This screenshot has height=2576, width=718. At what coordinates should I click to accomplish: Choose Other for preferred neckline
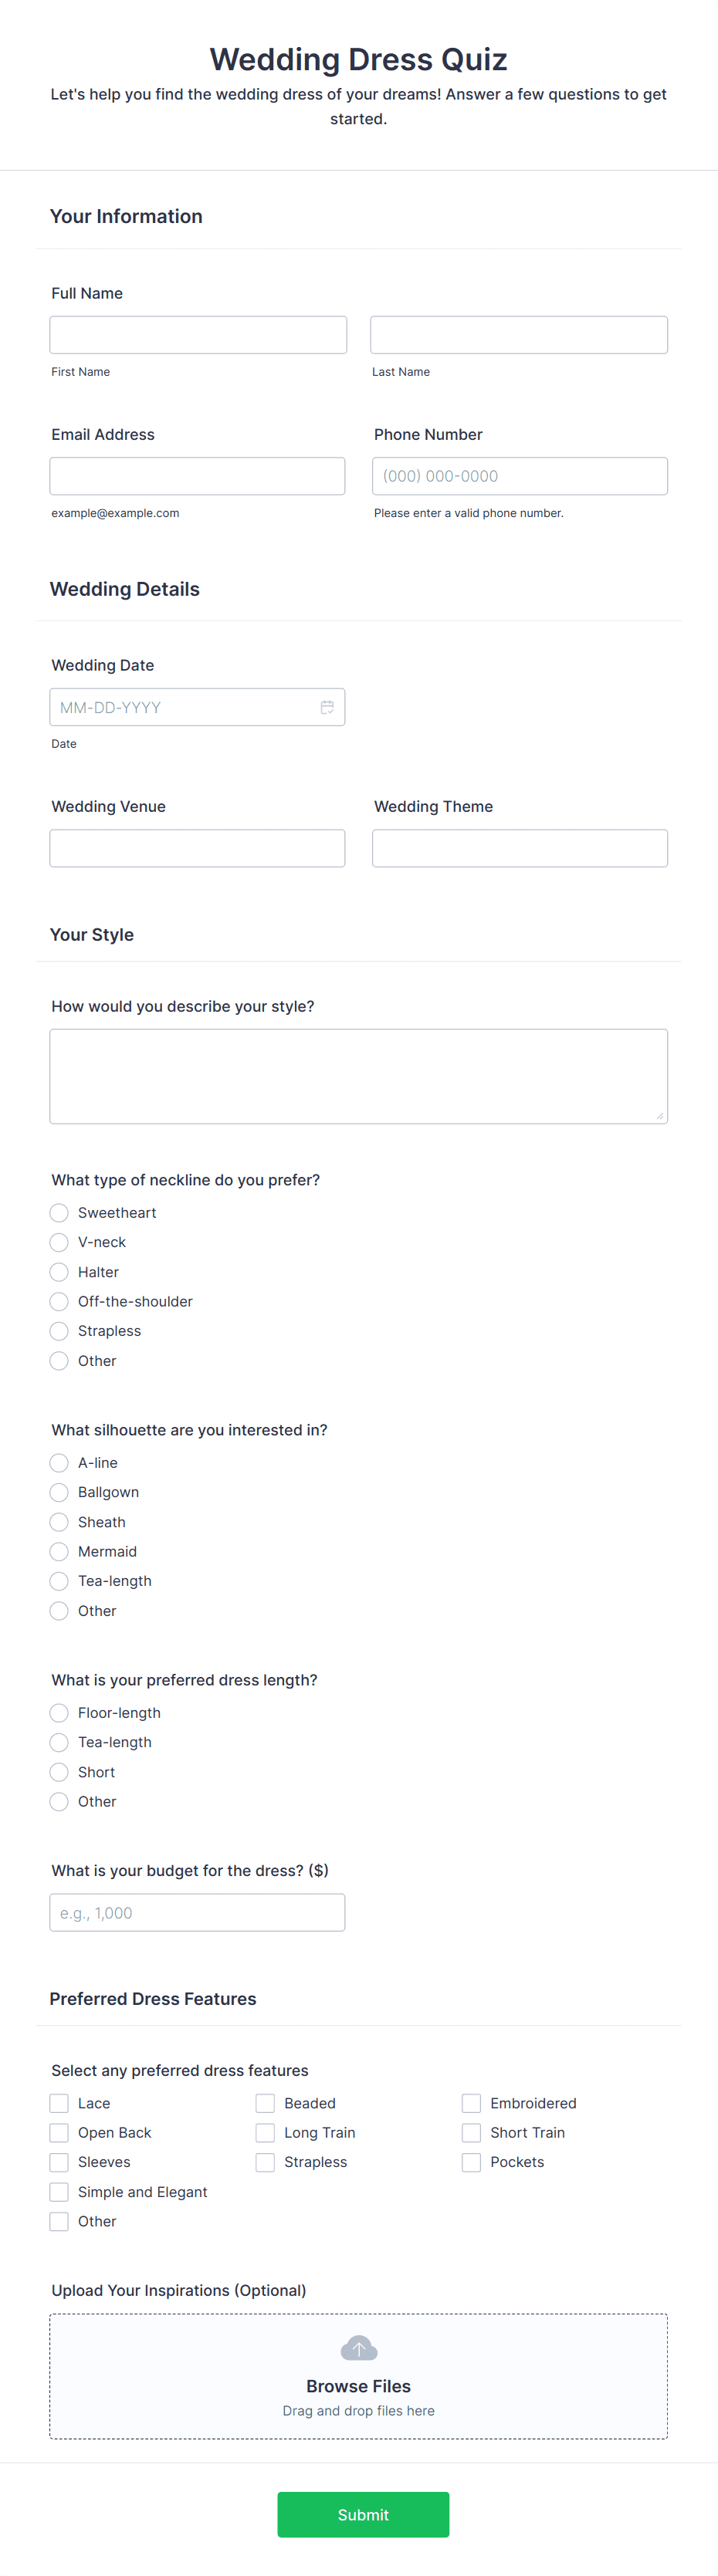click(x=59, y=1361)
